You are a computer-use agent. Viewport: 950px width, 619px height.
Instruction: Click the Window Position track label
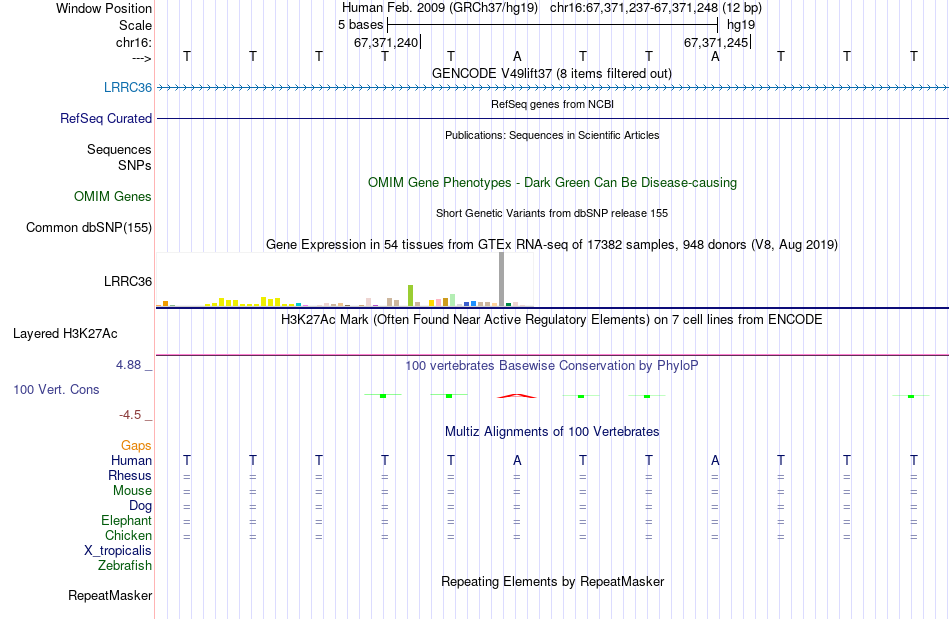104,8
